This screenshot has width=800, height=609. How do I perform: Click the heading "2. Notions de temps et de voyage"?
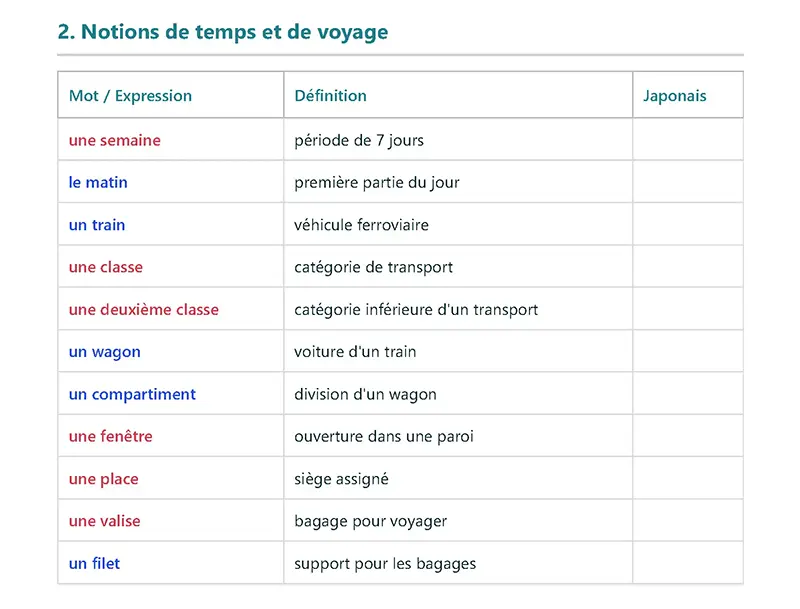point(223,32)
